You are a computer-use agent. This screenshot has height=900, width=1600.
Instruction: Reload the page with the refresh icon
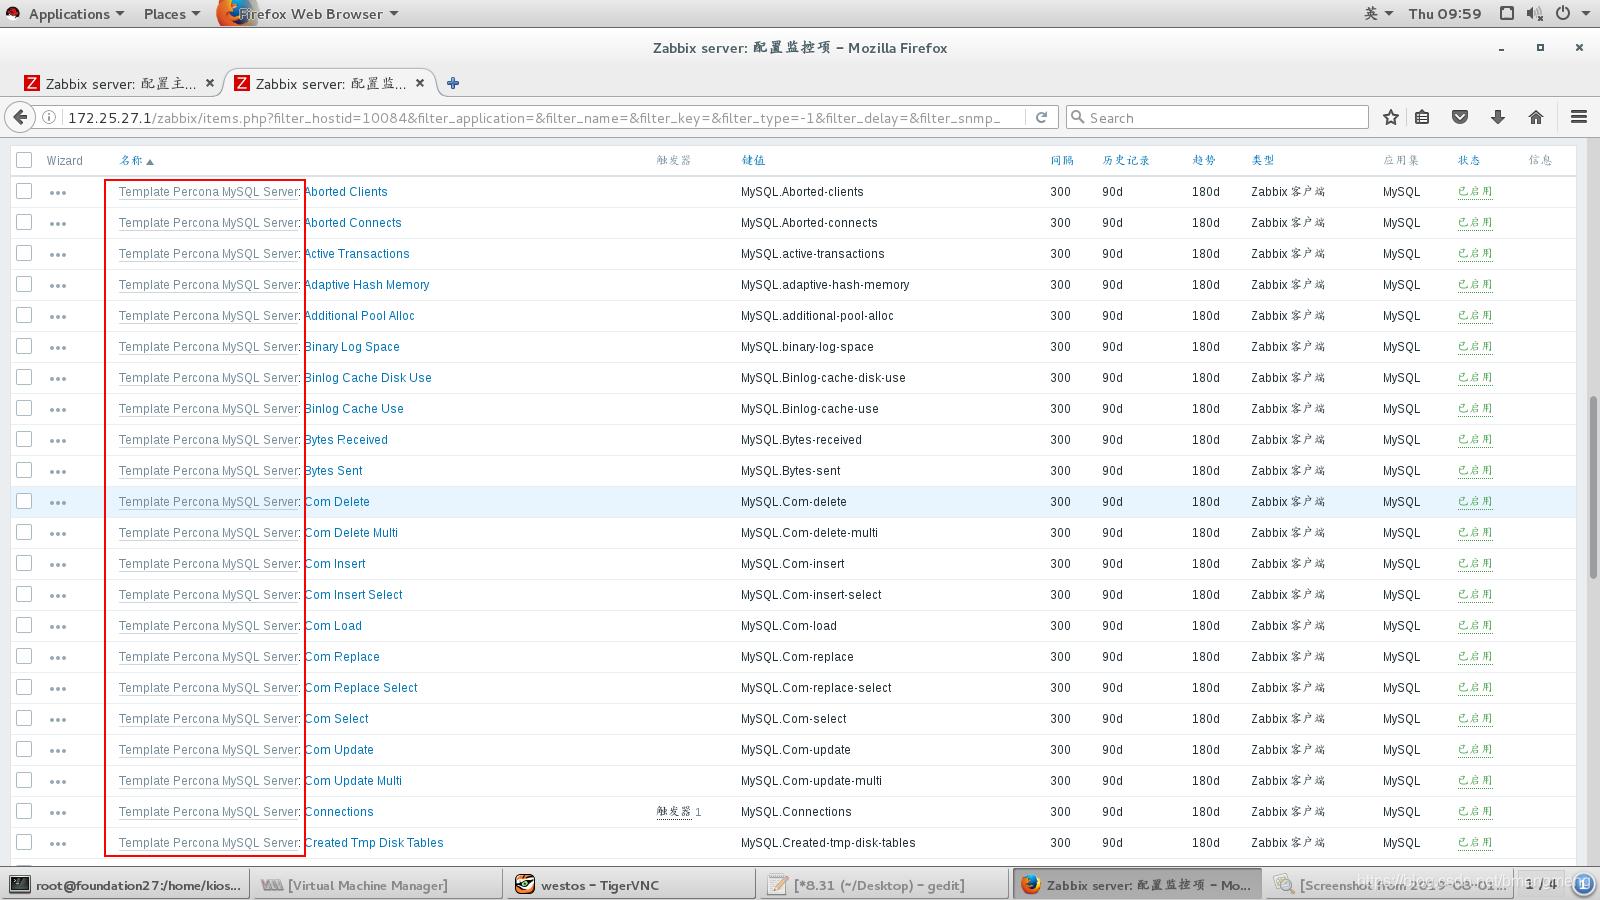(x=1041, y=117)
